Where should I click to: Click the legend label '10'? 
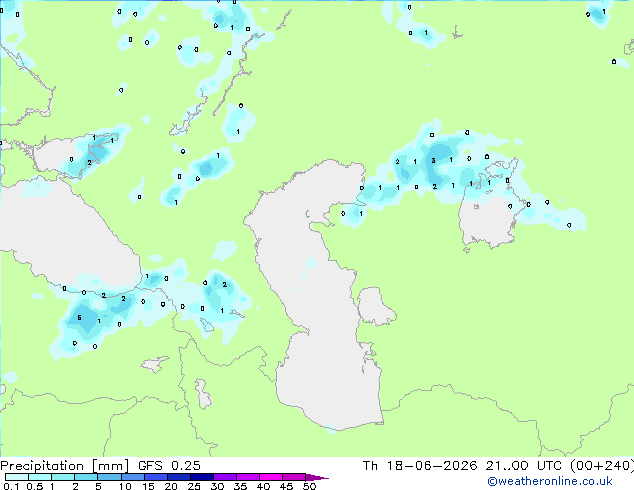125,486
